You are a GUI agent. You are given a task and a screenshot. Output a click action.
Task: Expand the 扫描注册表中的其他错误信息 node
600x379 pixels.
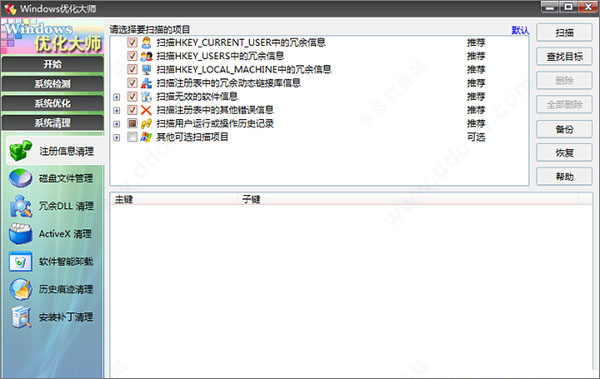point(117,111)
